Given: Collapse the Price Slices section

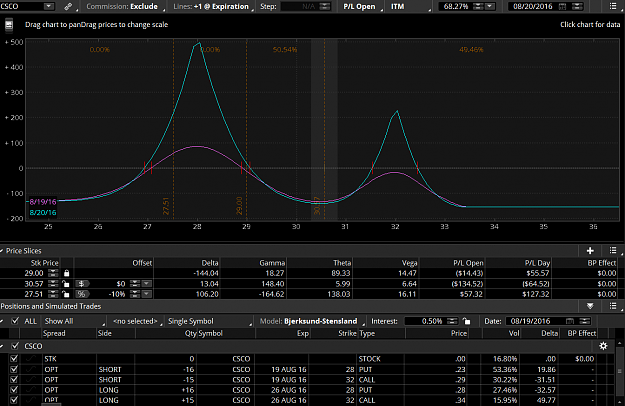Looking at the screenshot, I should (2, 251).
